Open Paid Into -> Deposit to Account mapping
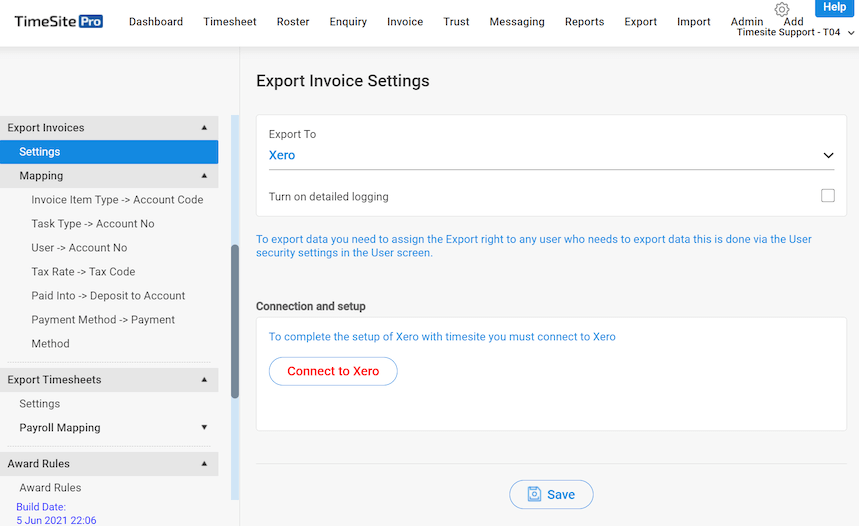Image resolution: width=859 pixels, height=526 pixels. (108, 296)
